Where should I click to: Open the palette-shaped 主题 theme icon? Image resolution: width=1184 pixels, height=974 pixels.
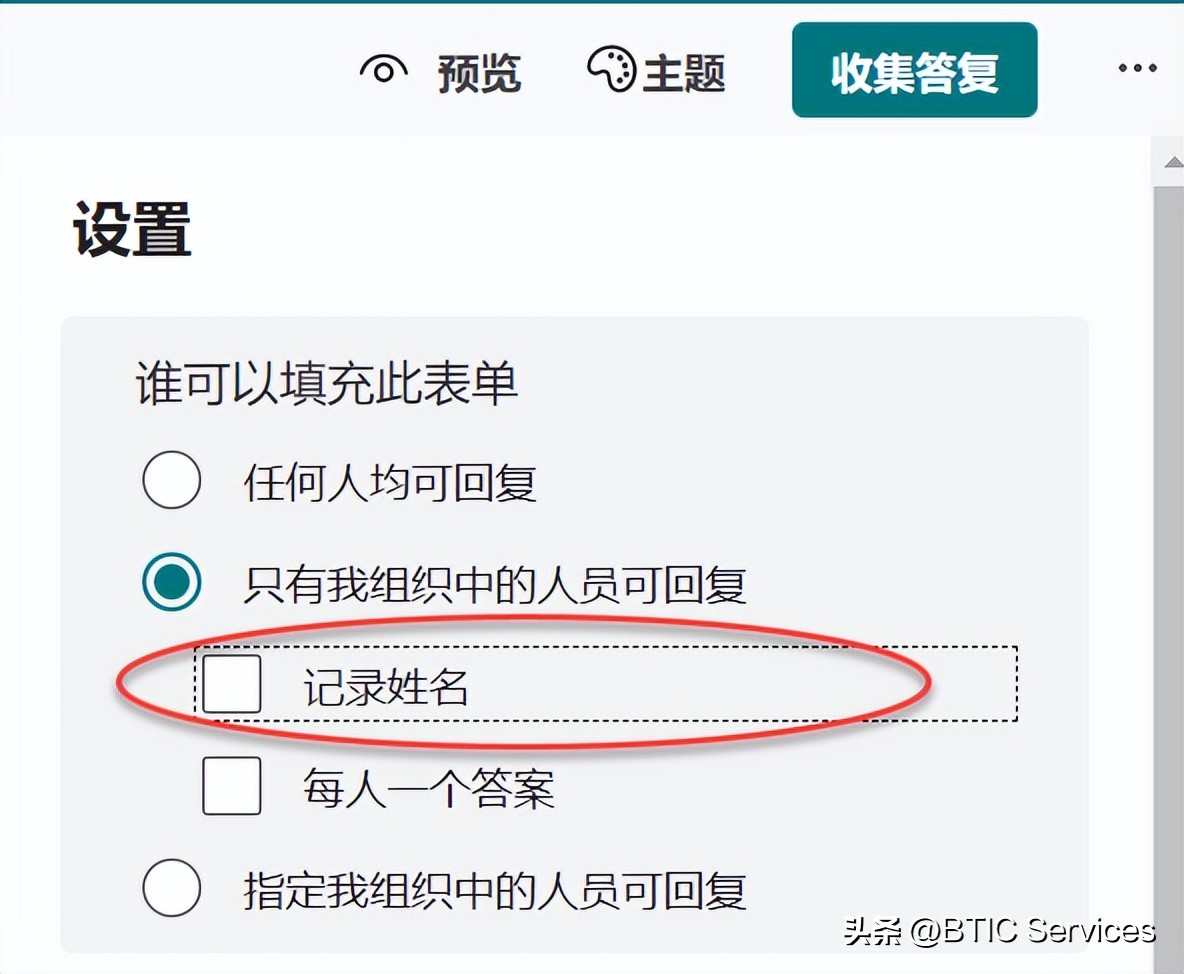click(608, 68)
